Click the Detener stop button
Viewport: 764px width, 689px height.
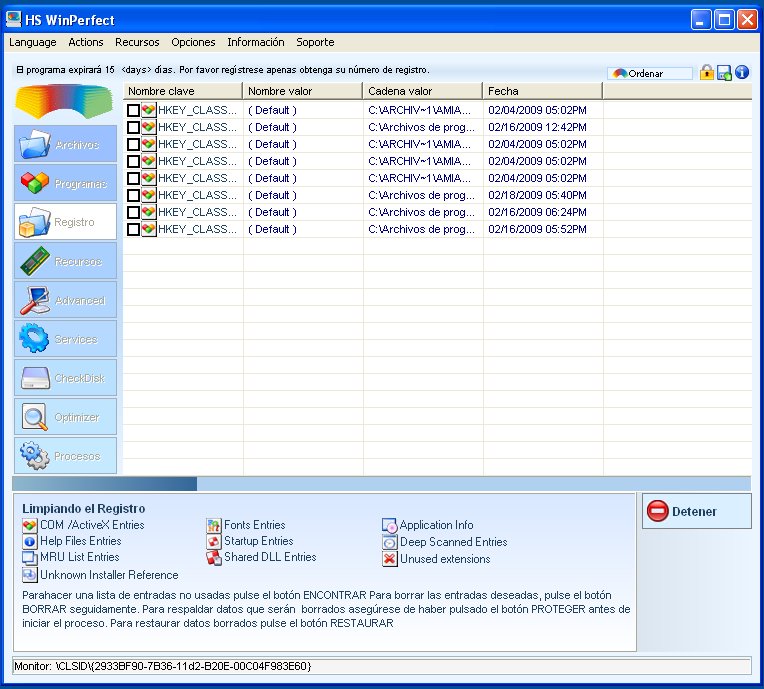(x=696, y=511)
